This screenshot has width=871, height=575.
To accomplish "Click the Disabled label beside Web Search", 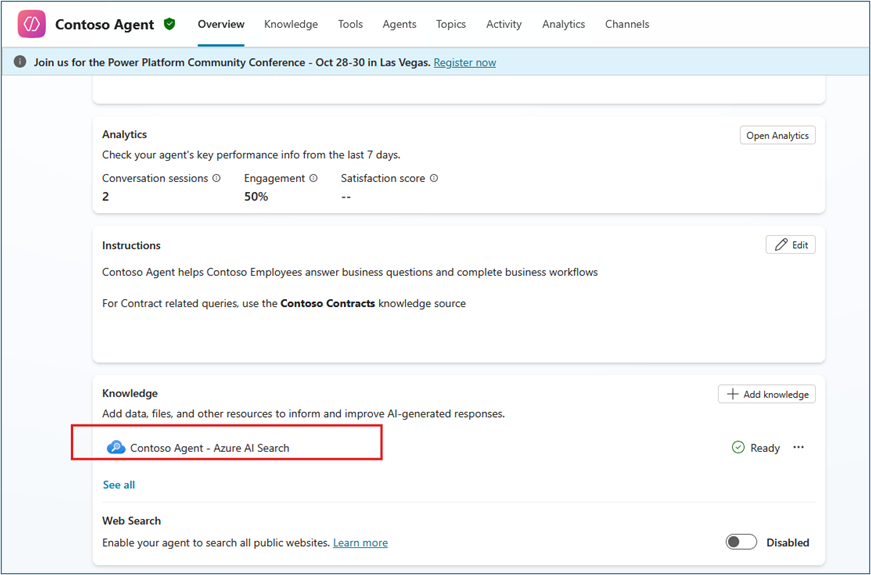I will [x=788, y=543].
